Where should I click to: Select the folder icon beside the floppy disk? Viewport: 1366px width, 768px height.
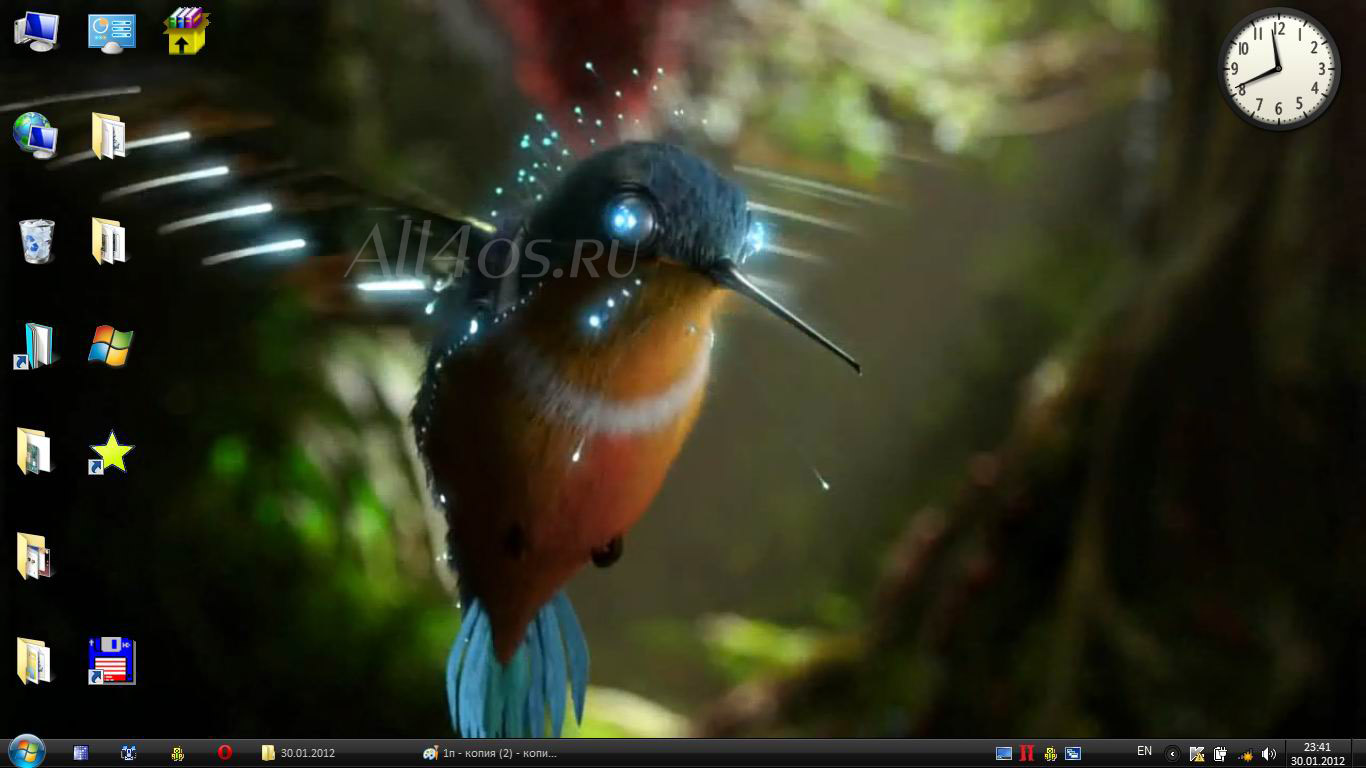[34, 661]
